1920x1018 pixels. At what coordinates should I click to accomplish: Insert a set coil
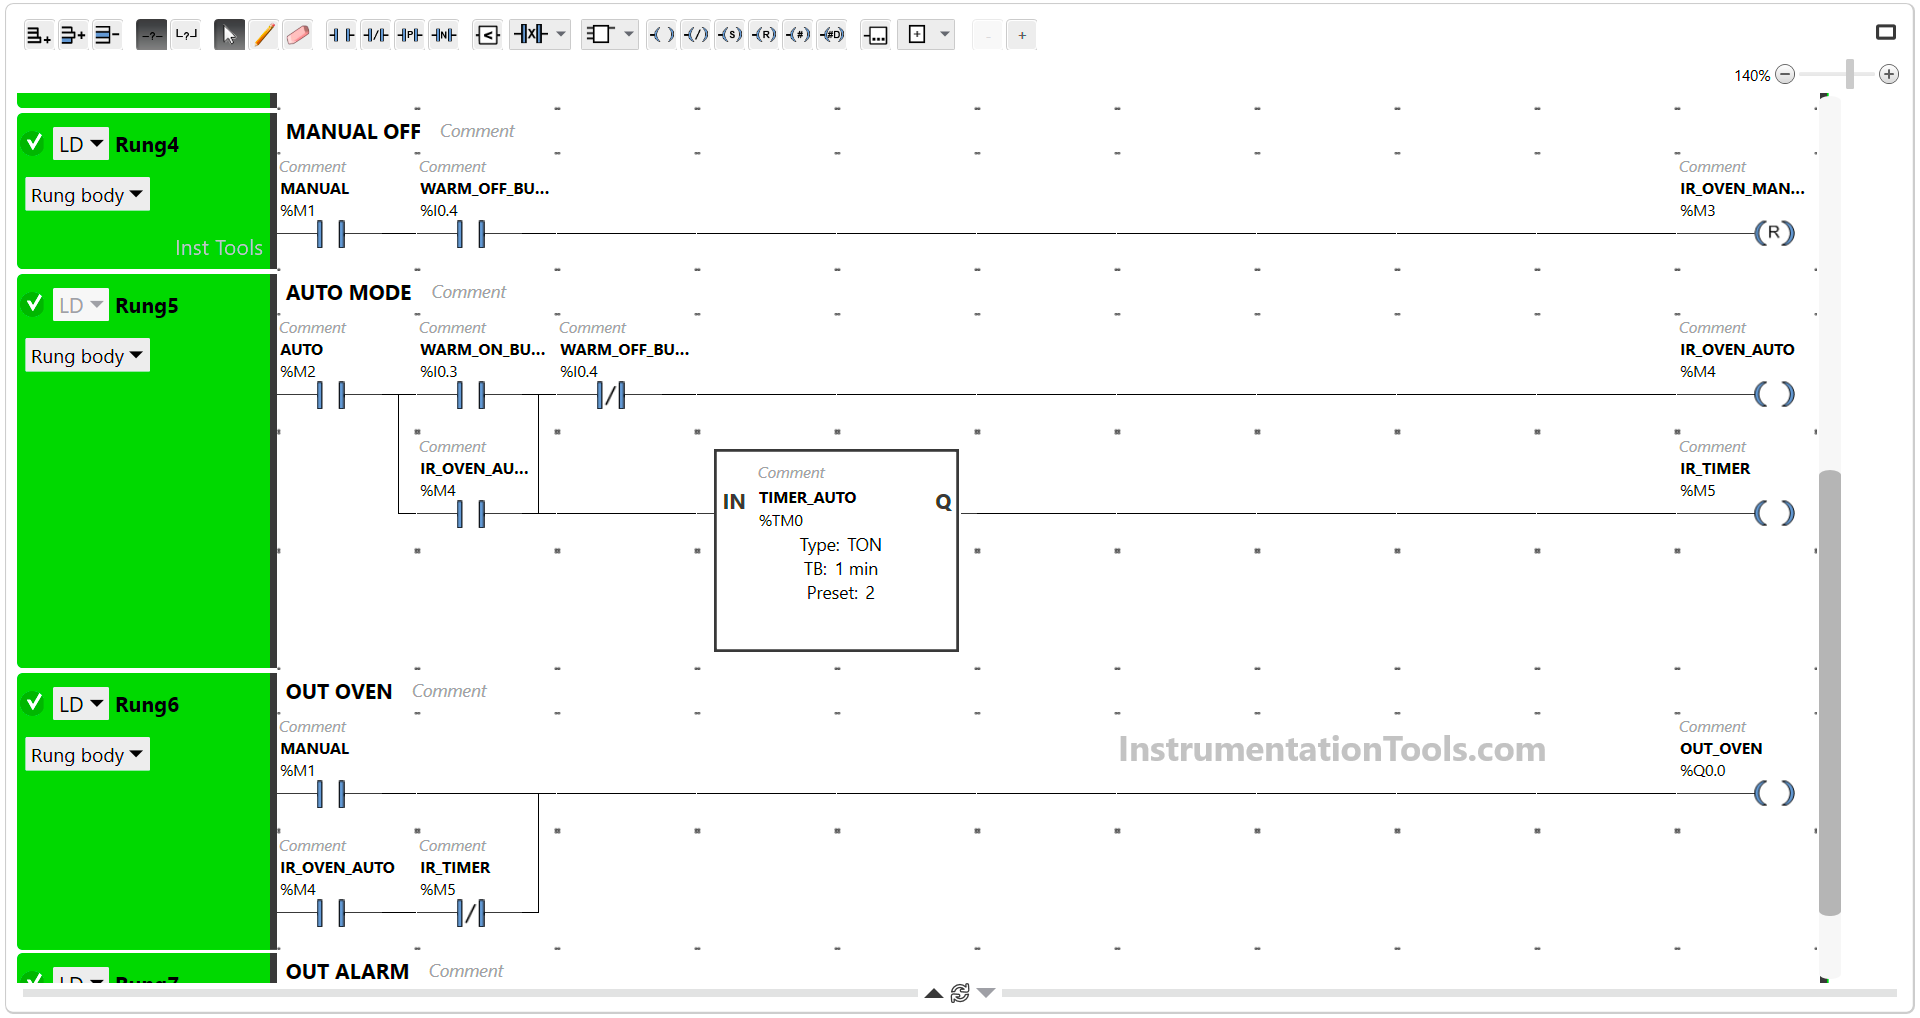click(x=730, y=35)
